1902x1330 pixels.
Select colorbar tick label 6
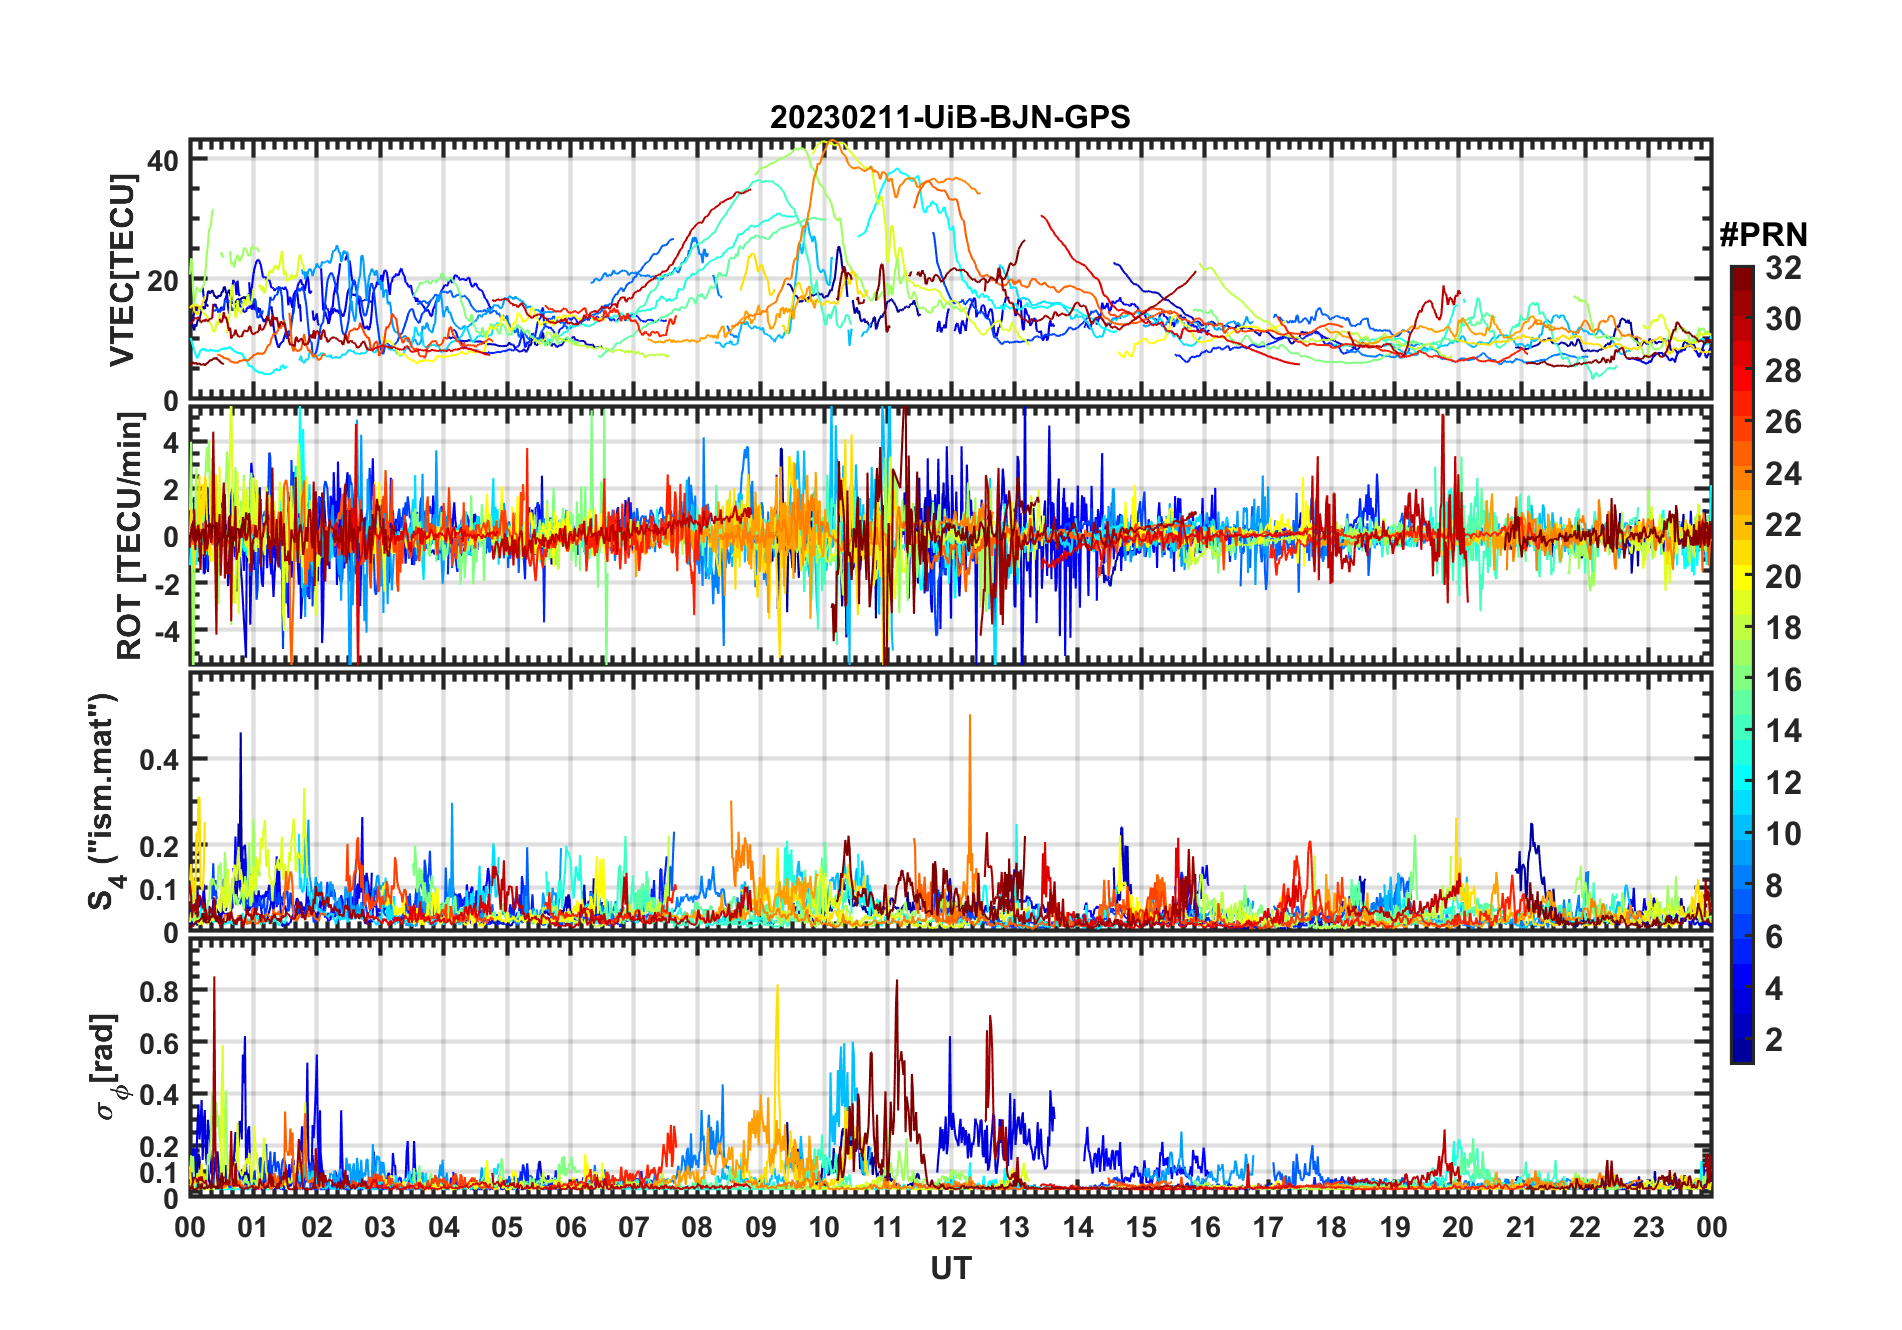tap(1774, 937)
